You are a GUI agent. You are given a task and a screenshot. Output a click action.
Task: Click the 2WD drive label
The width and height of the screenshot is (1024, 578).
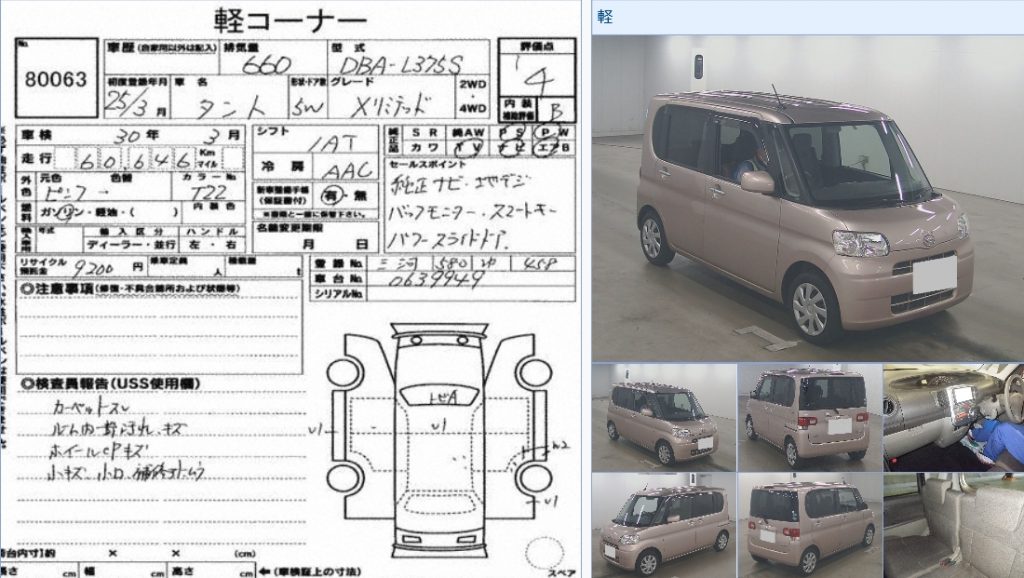[x=473, y=84]
